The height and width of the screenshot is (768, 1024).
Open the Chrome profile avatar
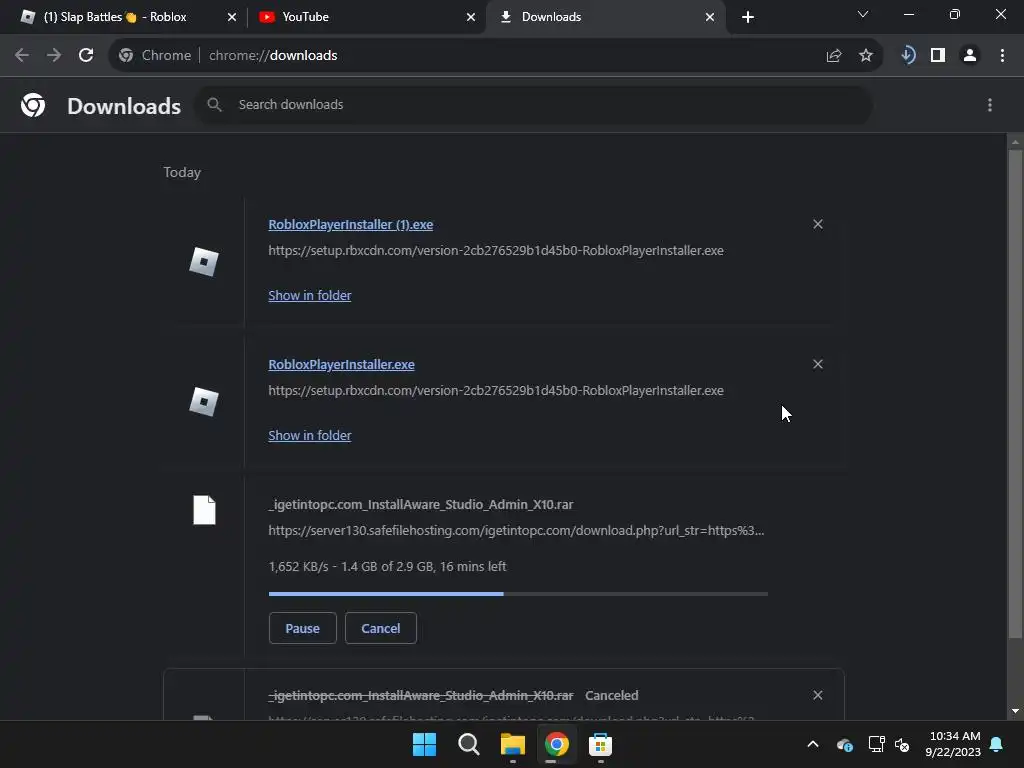(x=970, y=56)
